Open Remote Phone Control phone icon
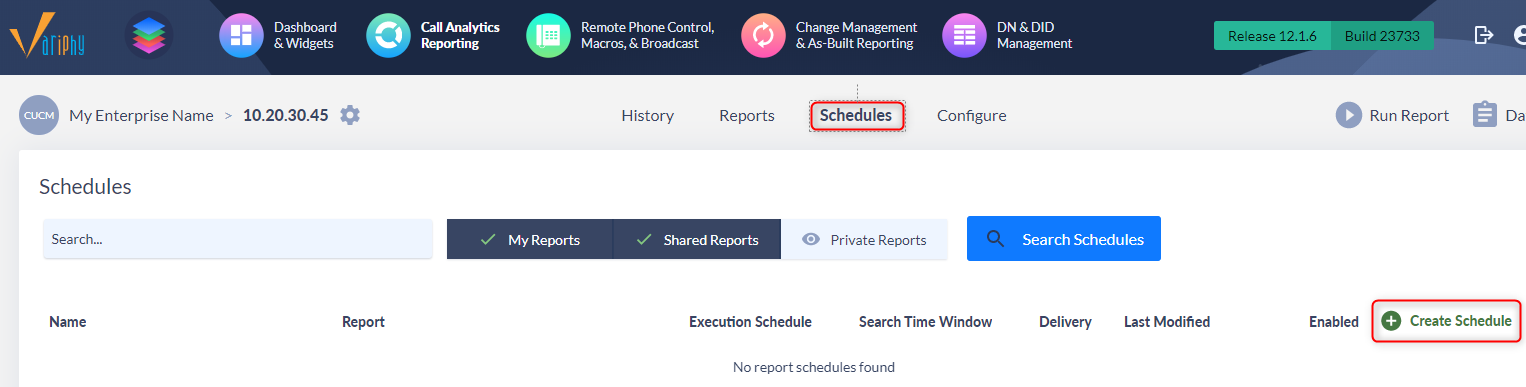This screenshot has height=387, width=1526. [548, 35]
